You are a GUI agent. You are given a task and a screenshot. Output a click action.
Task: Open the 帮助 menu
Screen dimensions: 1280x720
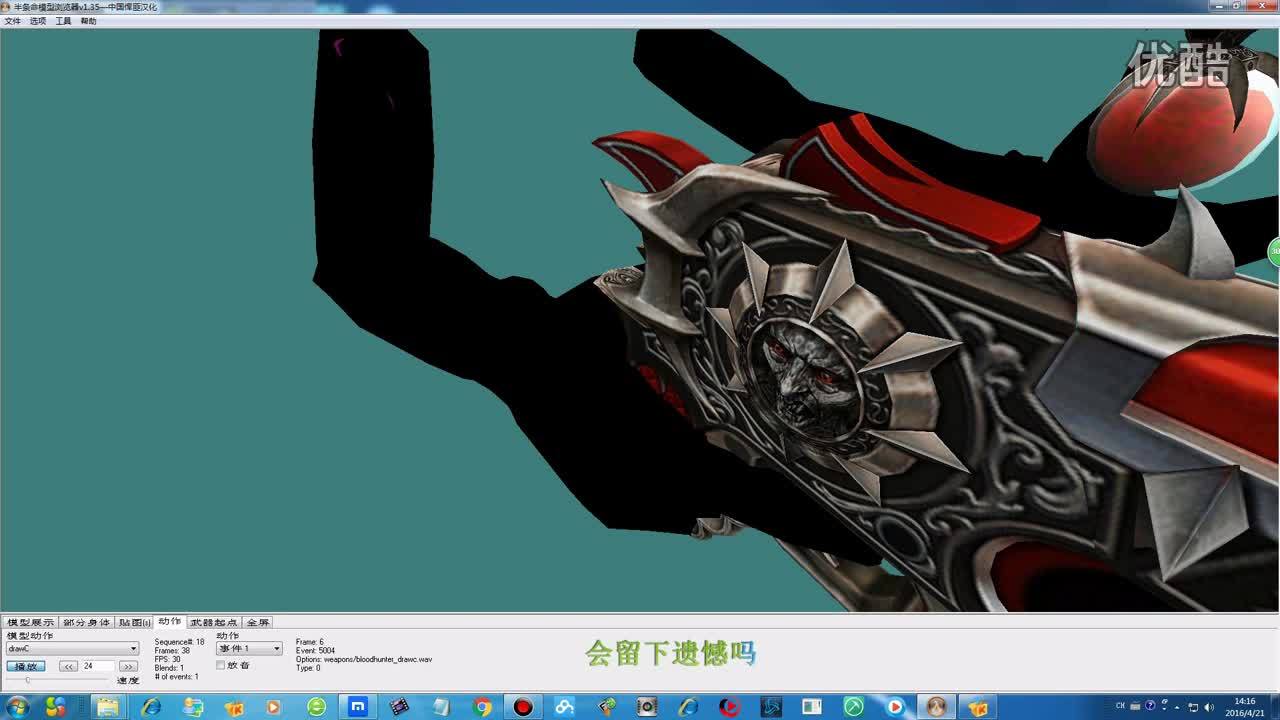click(88, 21)
